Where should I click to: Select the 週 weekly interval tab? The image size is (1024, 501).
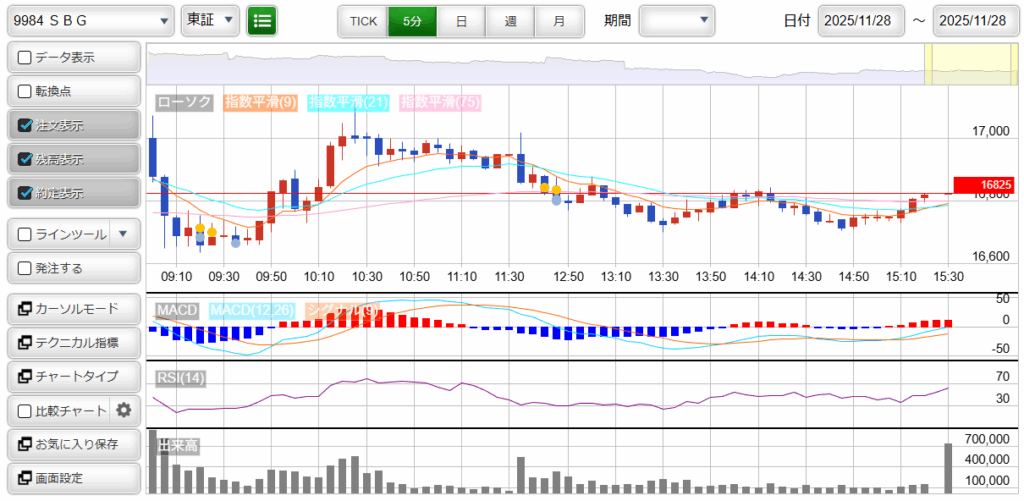pyautogui.click(x=510, y=20)
